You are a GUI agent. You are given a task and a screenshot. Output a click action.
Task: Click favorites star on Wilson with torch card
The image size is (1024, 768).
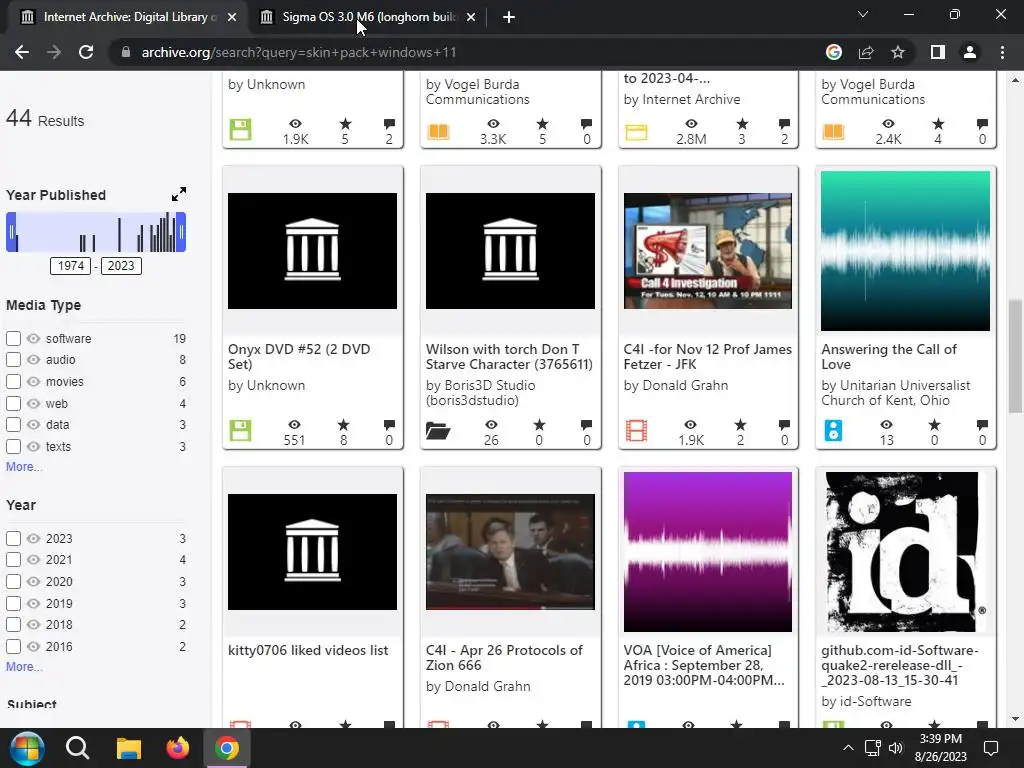click(x=539, y=424)
